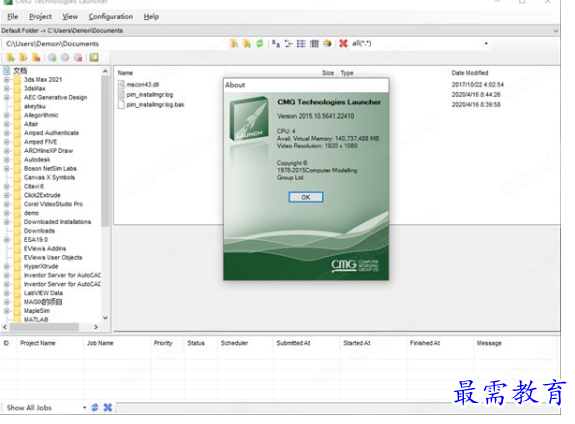
Task: Select the Amped FIVE folder
Action: 40,142
